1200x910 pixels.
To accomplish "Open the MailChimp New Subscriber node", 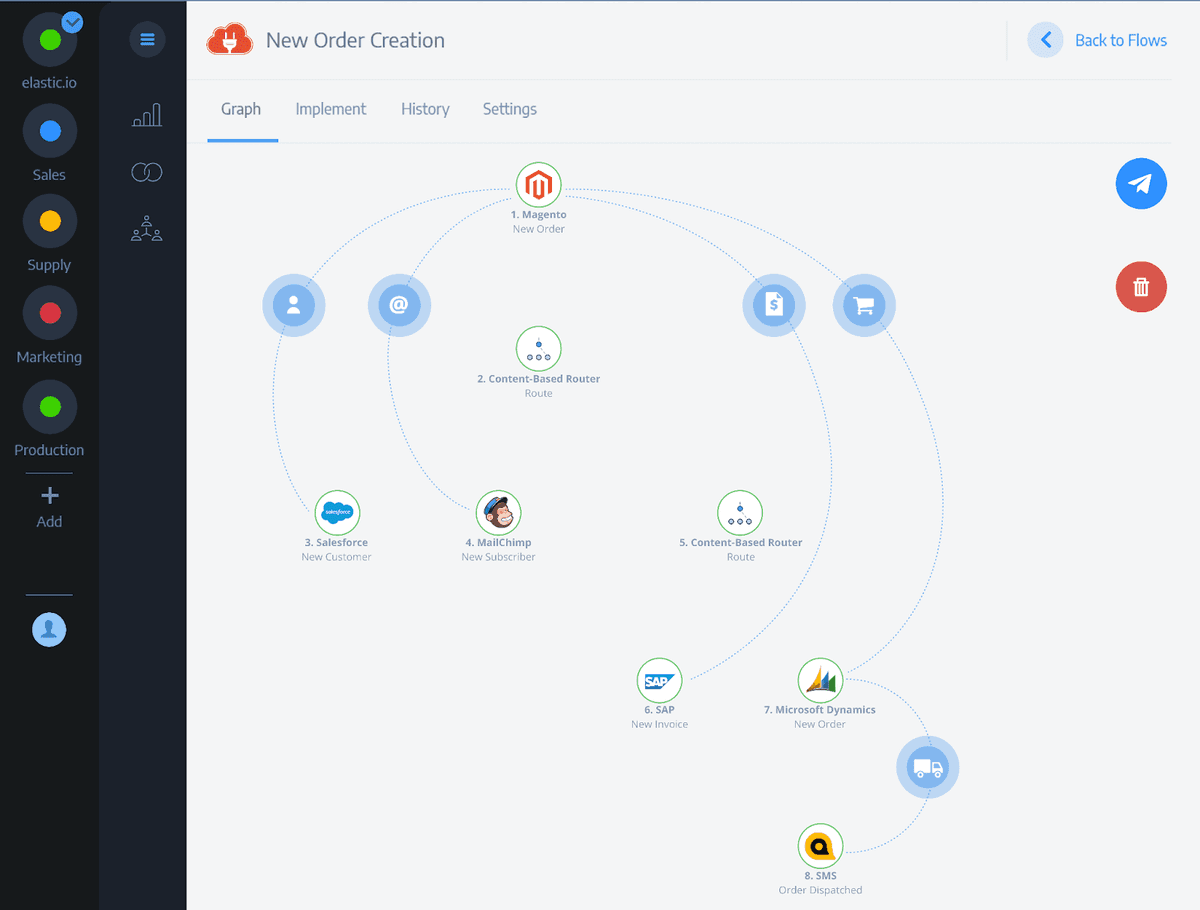I will click(x=498, y=513).
